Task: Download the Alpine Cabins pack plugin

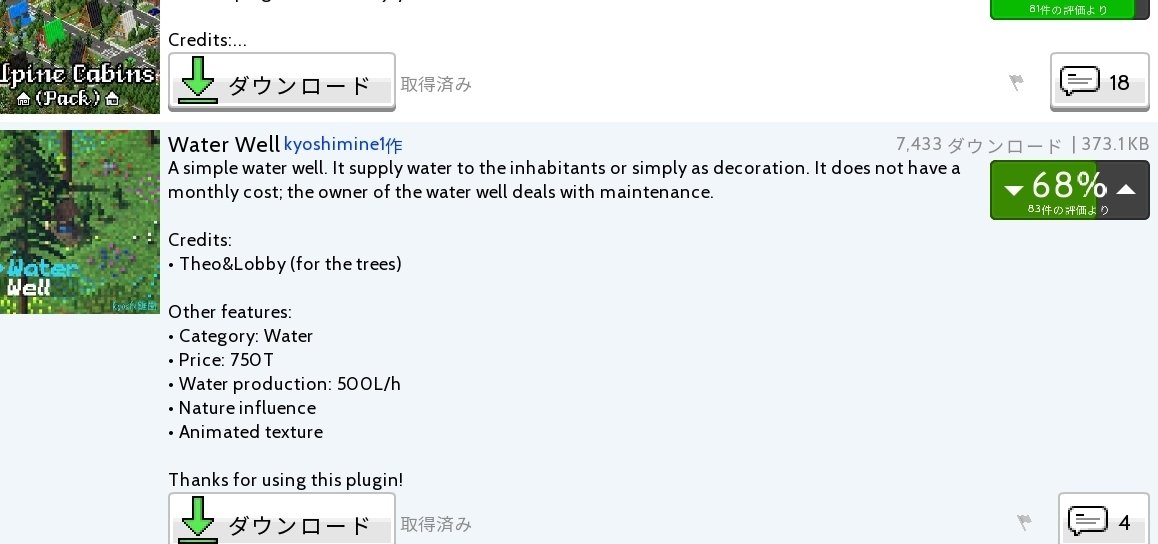Action: tap(281, 82)
